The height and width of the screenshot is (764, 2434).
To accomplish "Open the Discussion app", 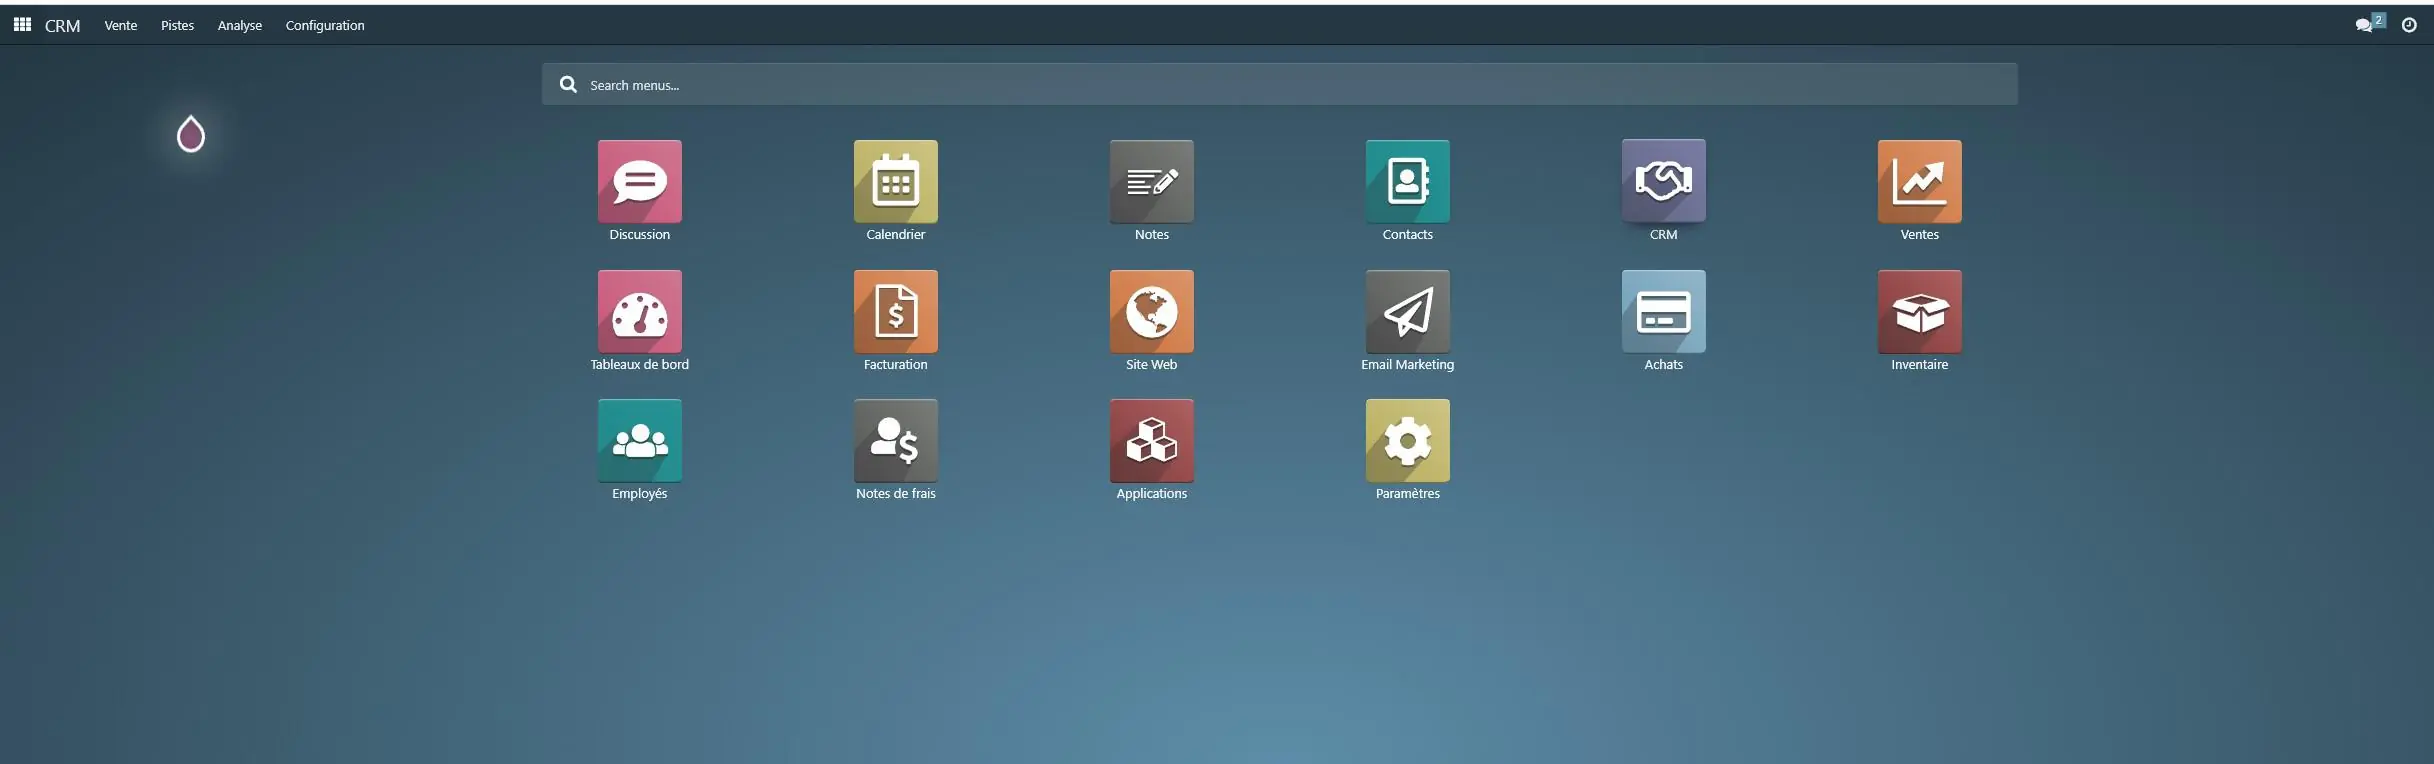I will pos(639,182).
